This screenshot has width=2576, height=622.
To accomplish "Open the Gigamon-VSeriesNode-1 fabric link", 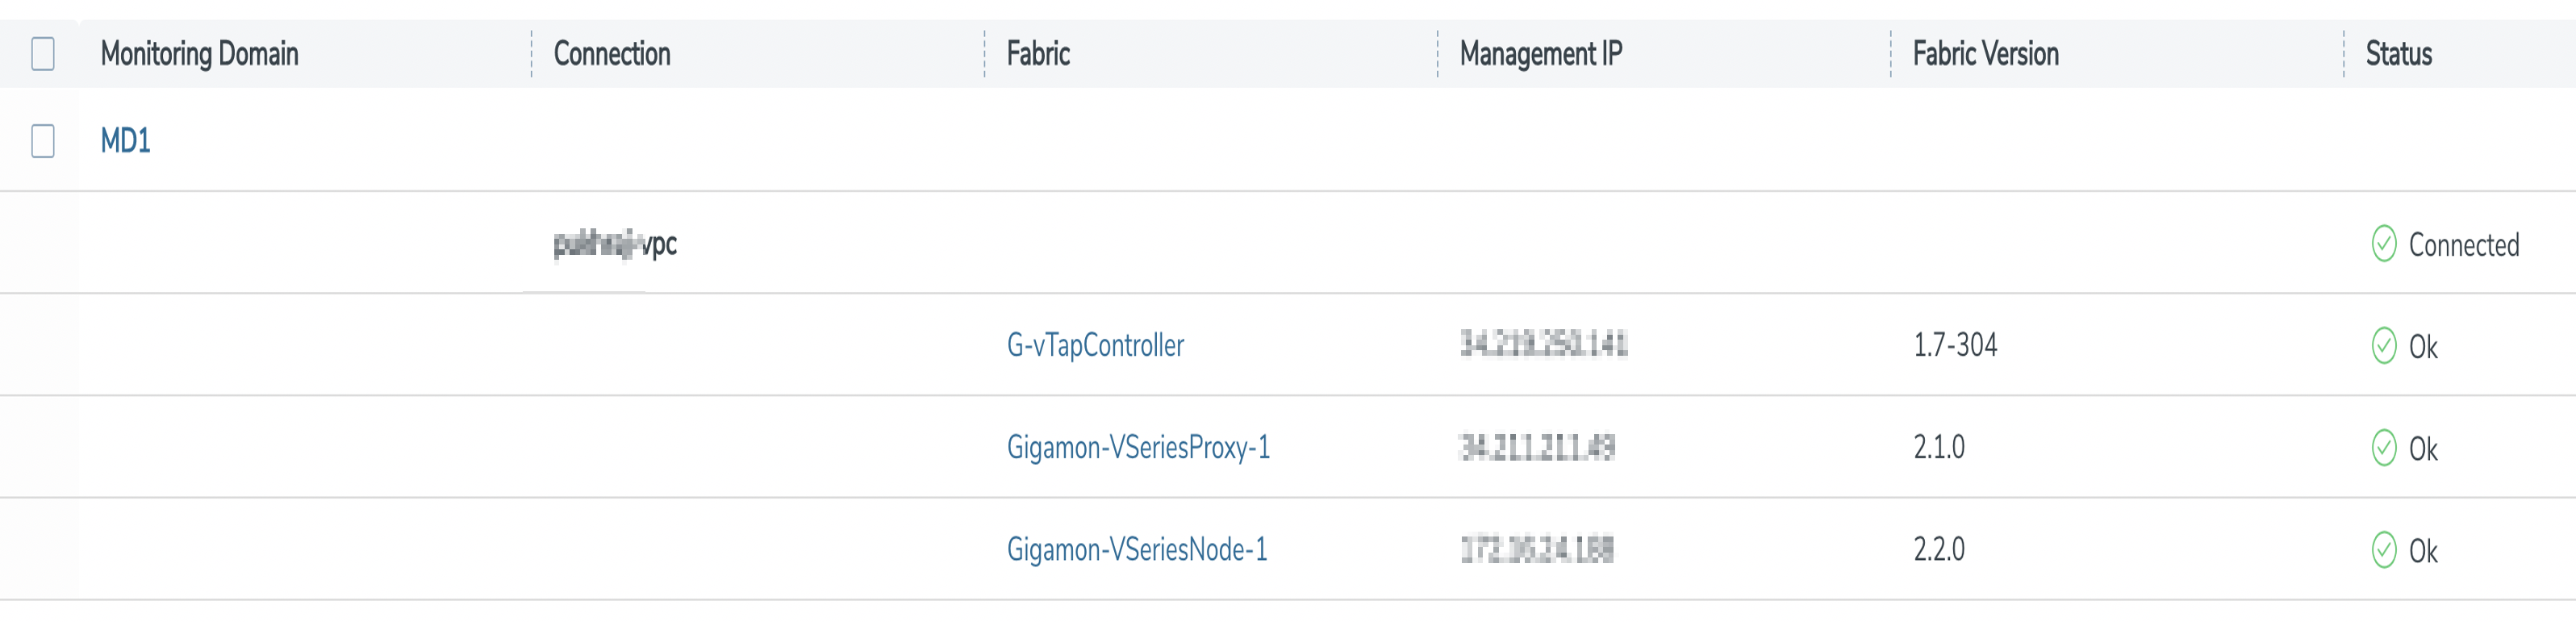I will click(x=1137, y=549).
